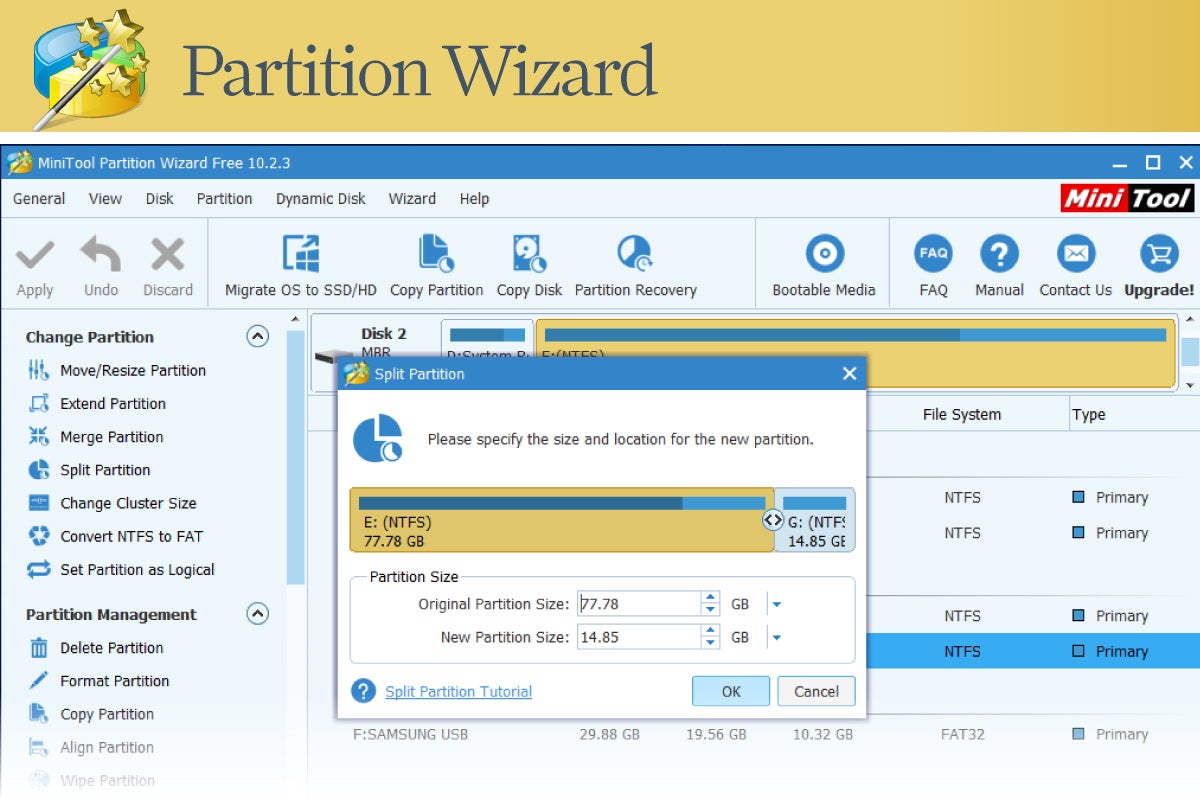Click the MiniTool logo
The height and width of the screenshot is (800, 1200).
1128,198
